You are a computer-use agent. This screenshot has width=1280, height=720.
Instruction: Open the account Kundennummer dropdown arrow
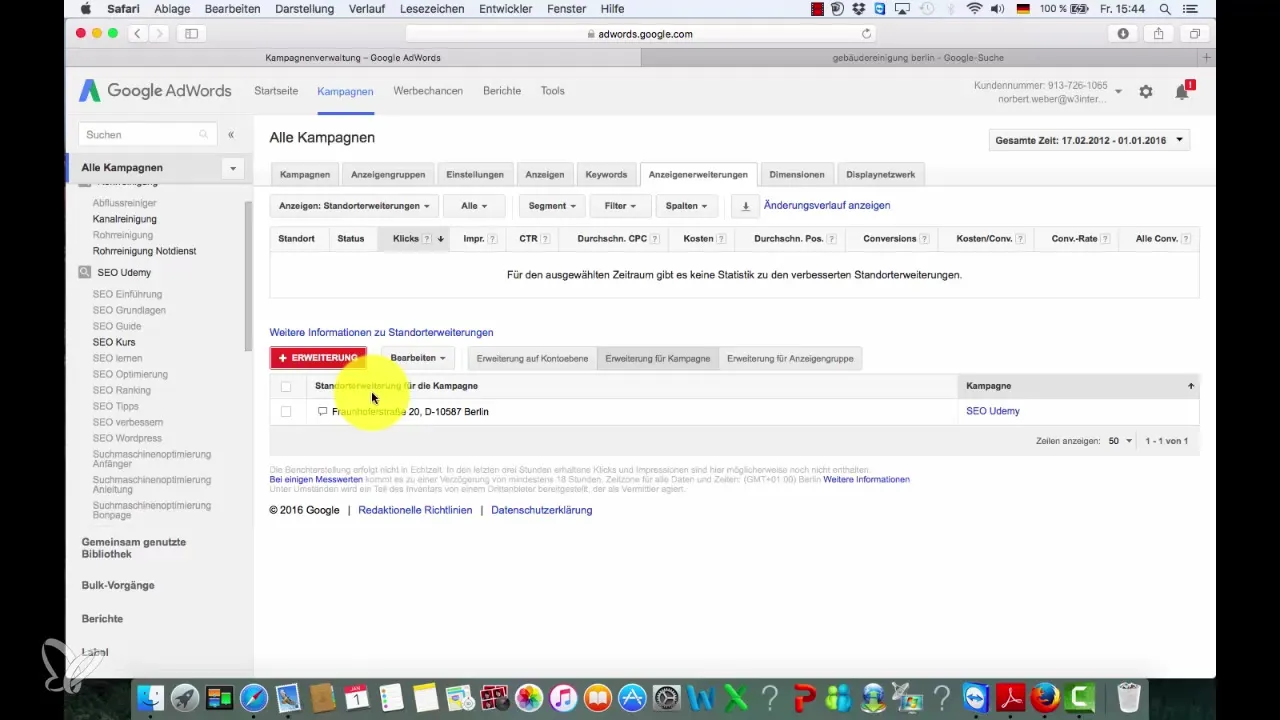[1118, 92]
